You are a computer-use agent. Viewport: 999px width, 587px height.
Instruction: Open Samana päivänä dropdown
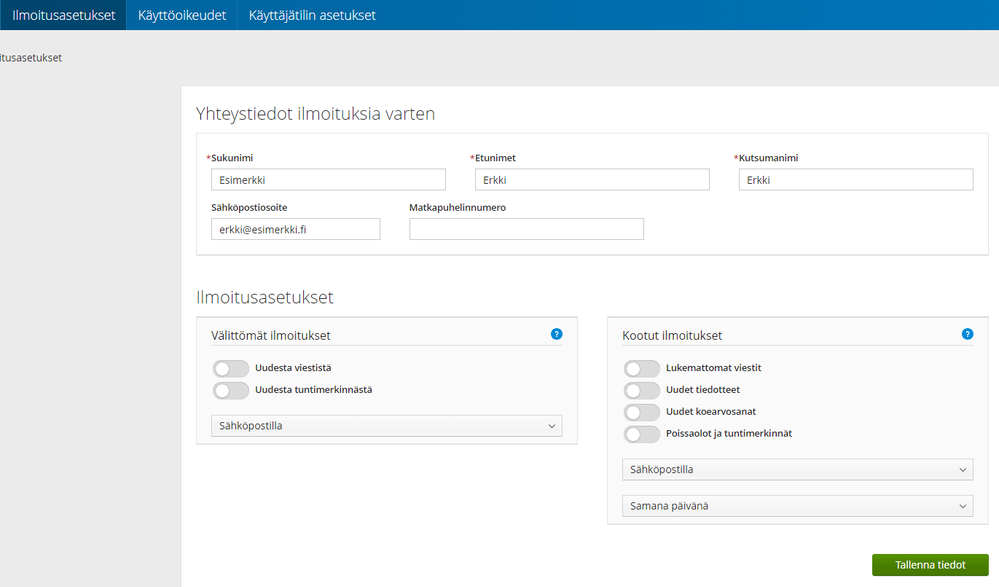(798, 506)
